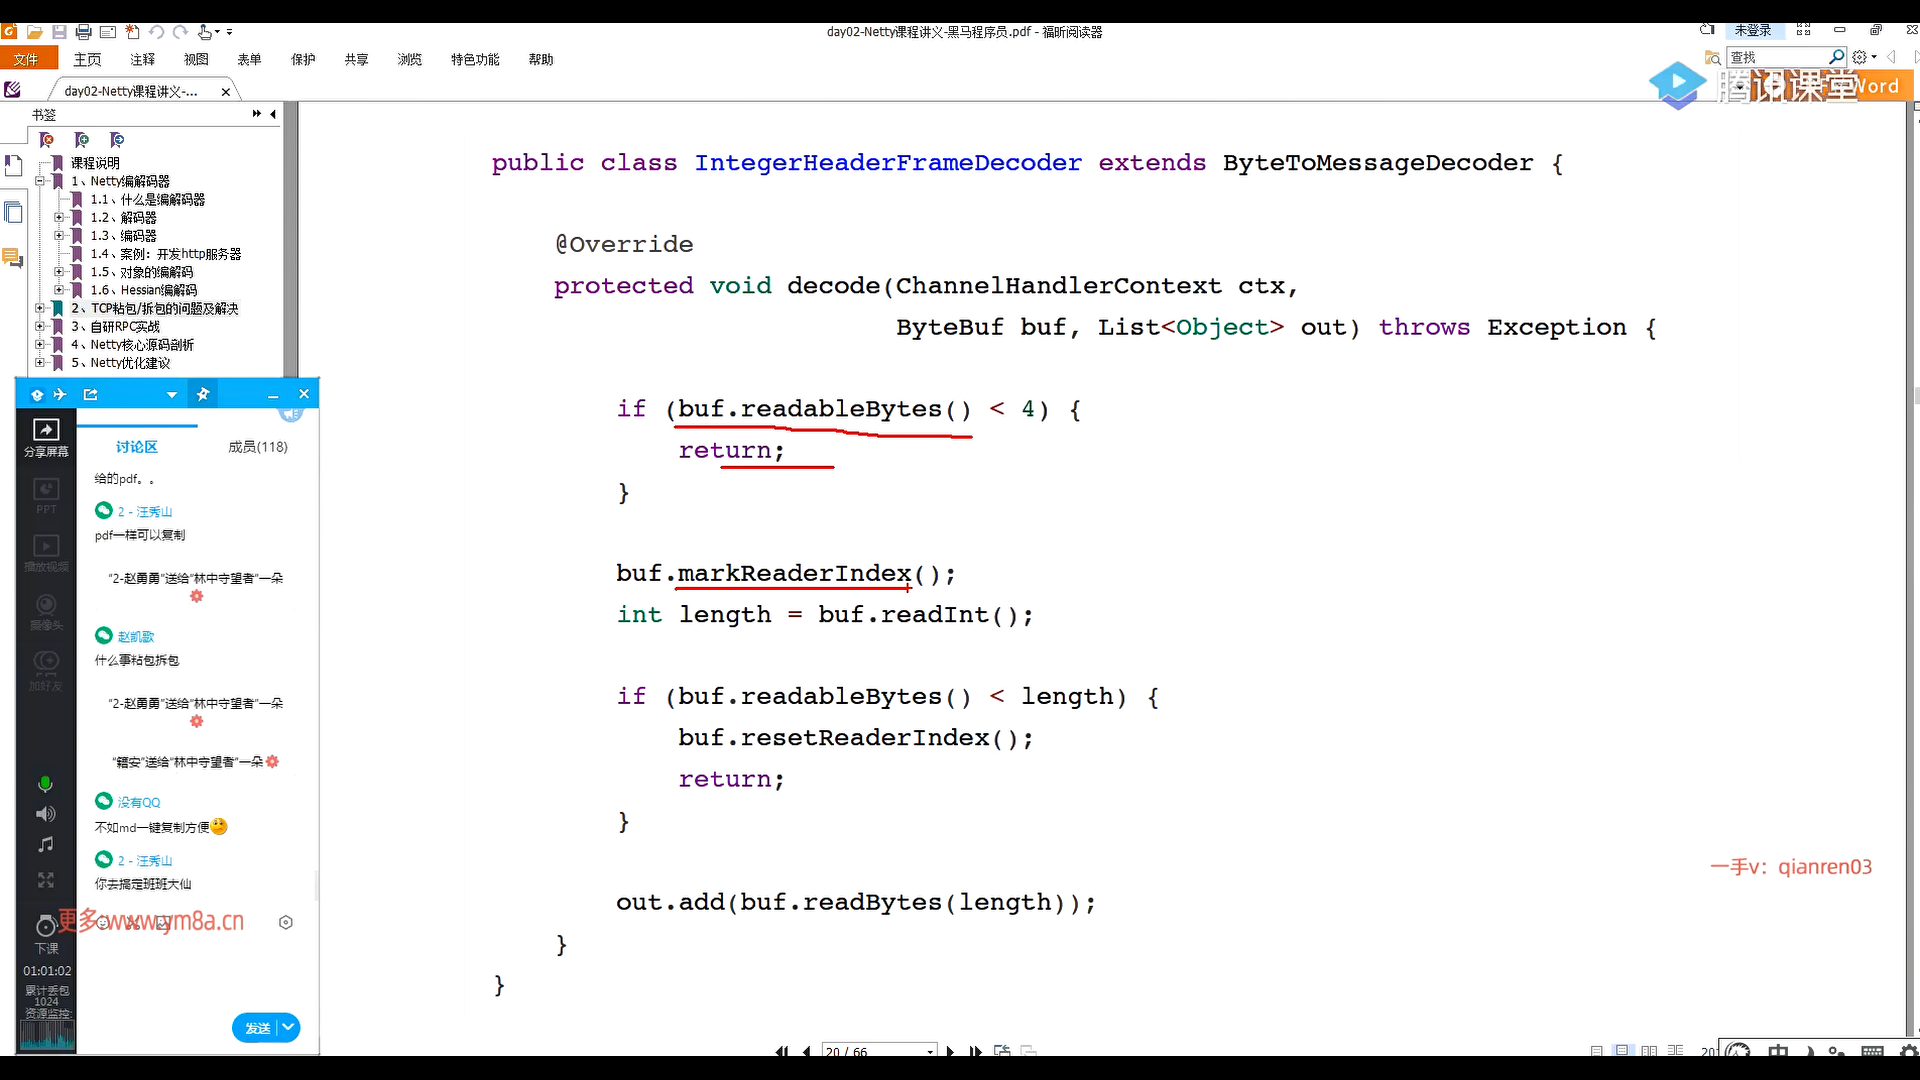This screenshot has height=1080, width=1920.
Task: Click the open folder icon
Action: point(34,32)
